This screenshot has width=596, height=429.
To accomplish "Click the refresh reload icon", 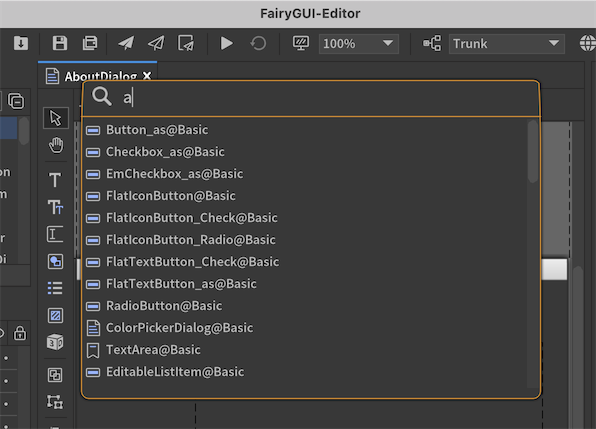I will tap(258, 43).
